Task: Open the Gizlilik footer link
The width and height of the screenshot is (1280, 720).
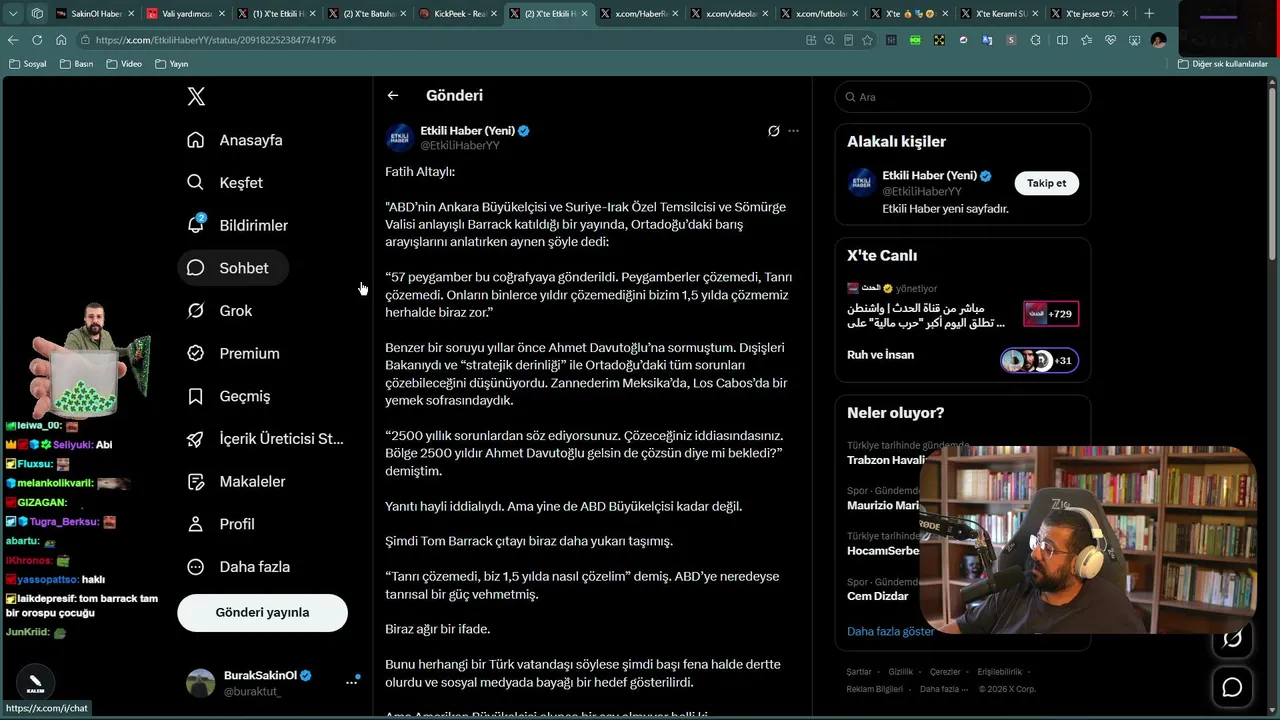Action: 901,672
